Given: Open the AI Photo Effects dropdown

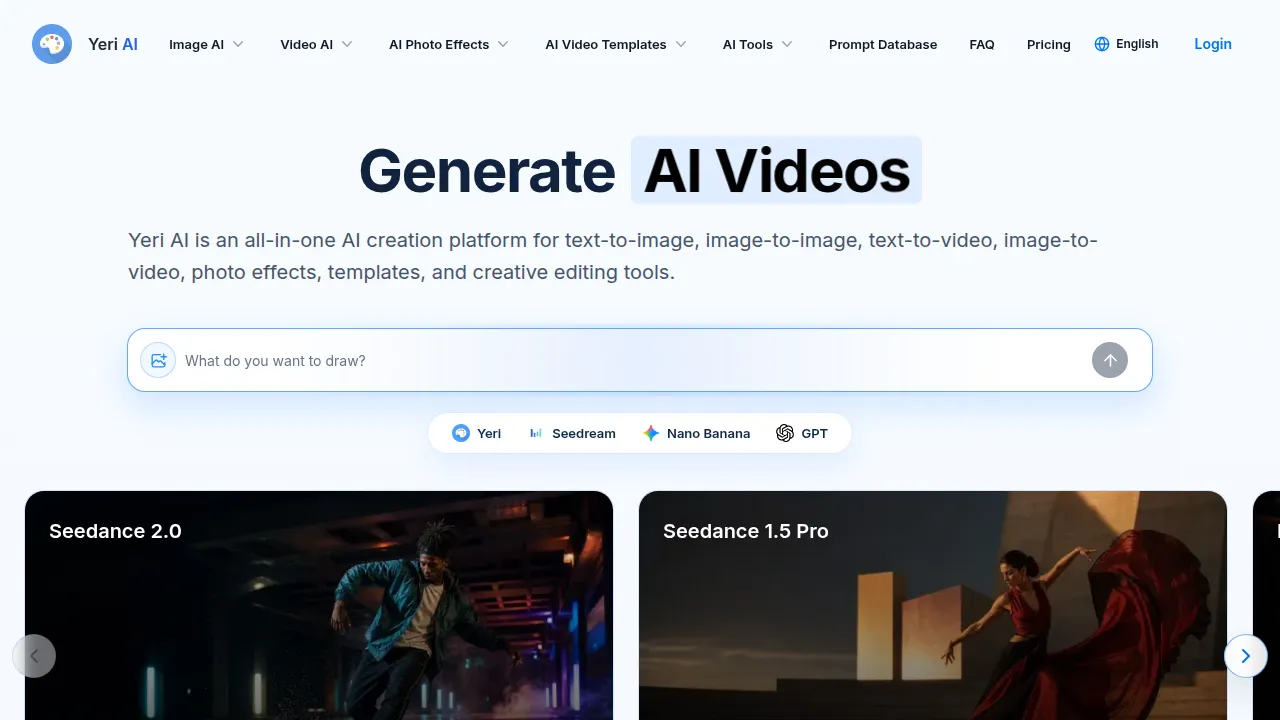Looking at the screenshot, I should click(x=449, y=44).
